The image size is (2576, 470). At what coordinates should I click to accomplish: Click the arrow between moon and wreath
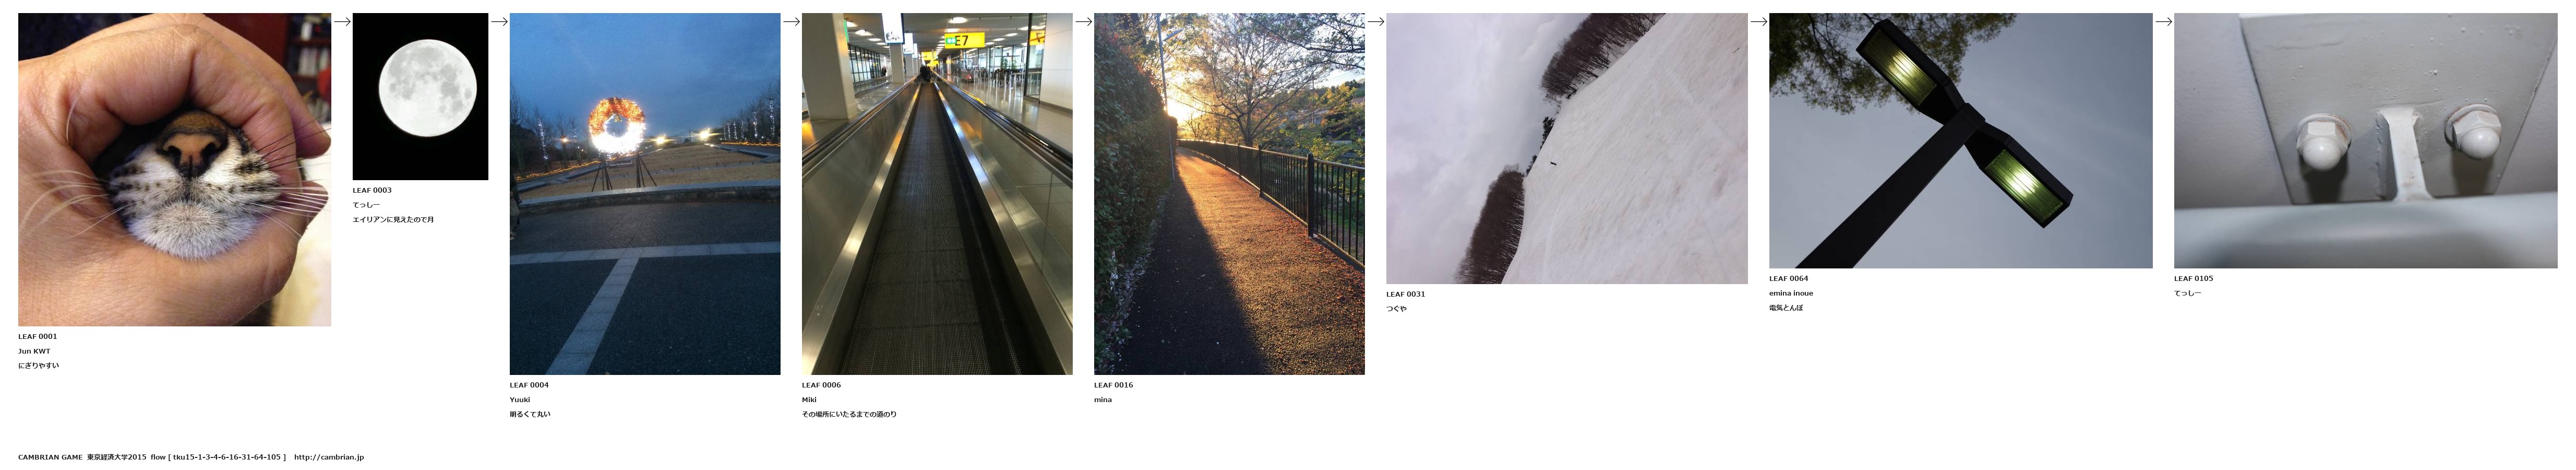point(499,22)
